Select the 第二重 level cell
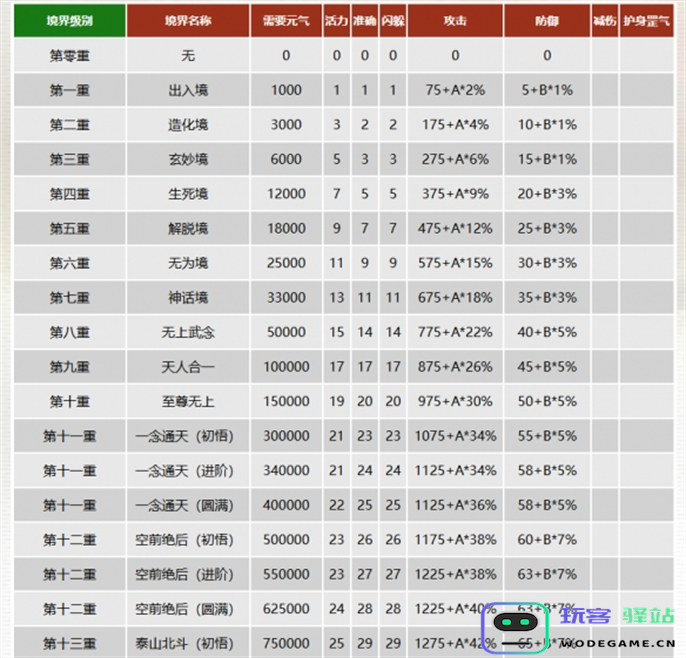The image size is (686, 658). pos(70,125)
